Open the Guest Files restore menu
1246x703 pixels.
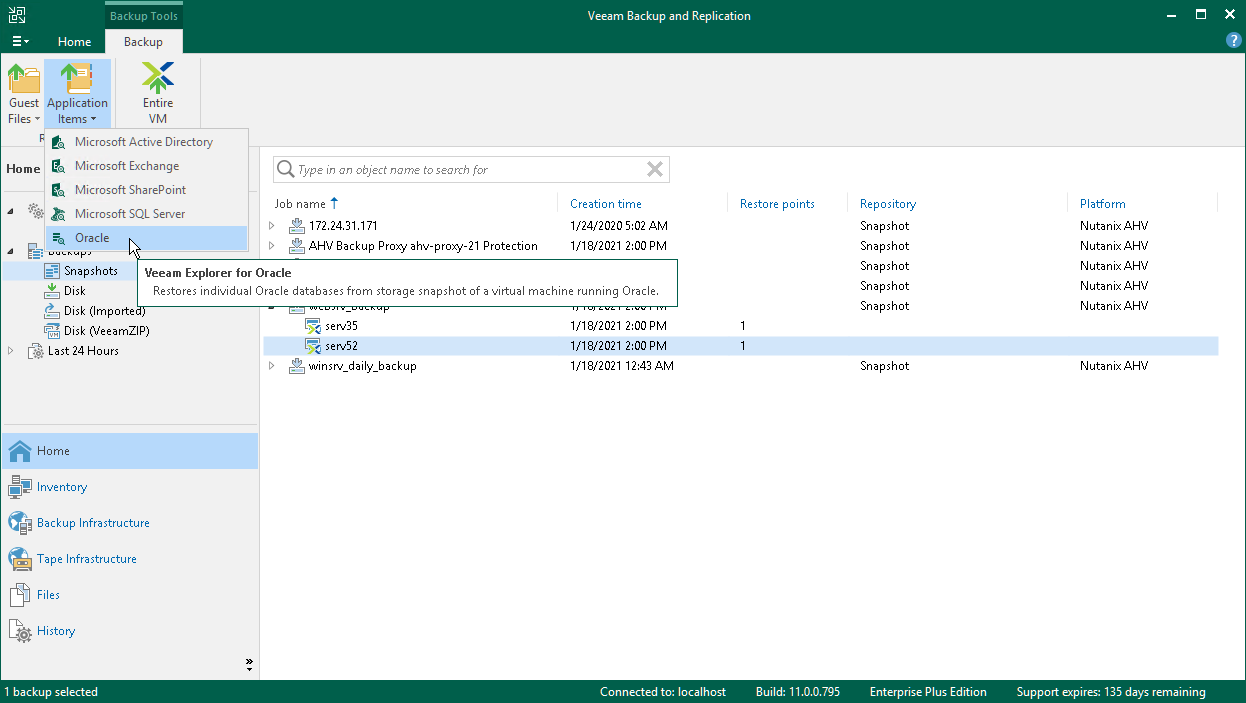(24, 93)
